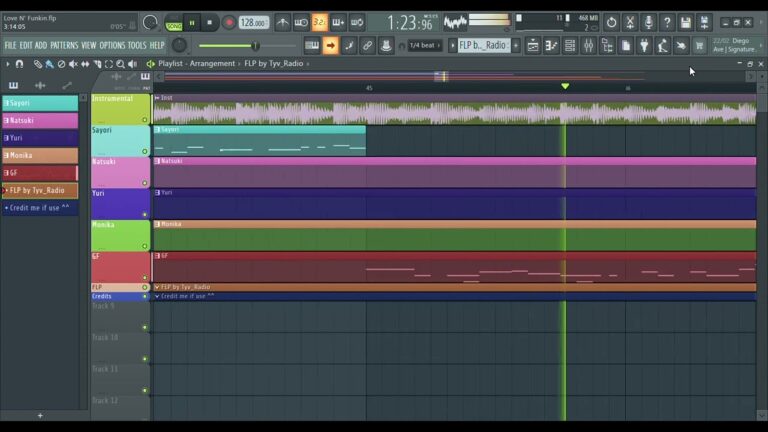This screenshot has height=432, width=768.
Task: Open the Playlist view icon
Action: coord(533,46)
